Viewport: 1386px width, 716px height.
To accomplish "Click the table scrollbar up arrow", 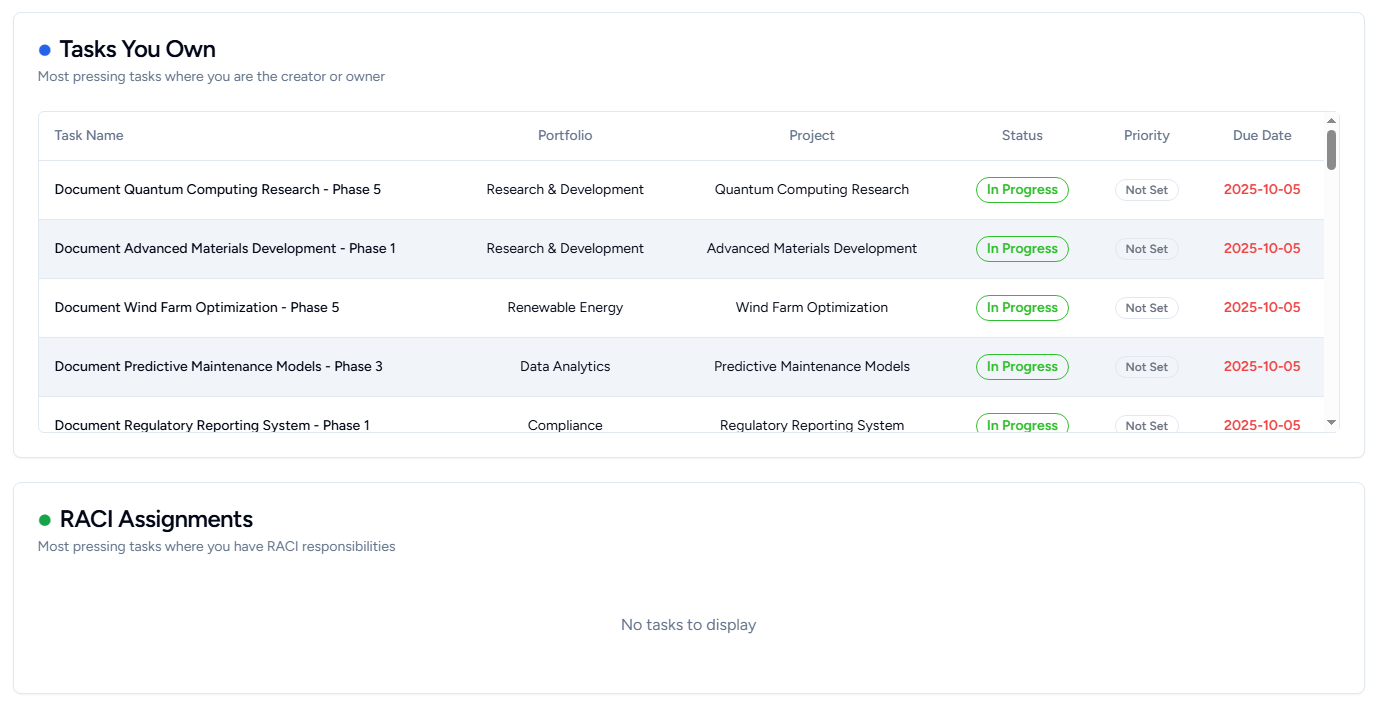I will click(1331, 121).
